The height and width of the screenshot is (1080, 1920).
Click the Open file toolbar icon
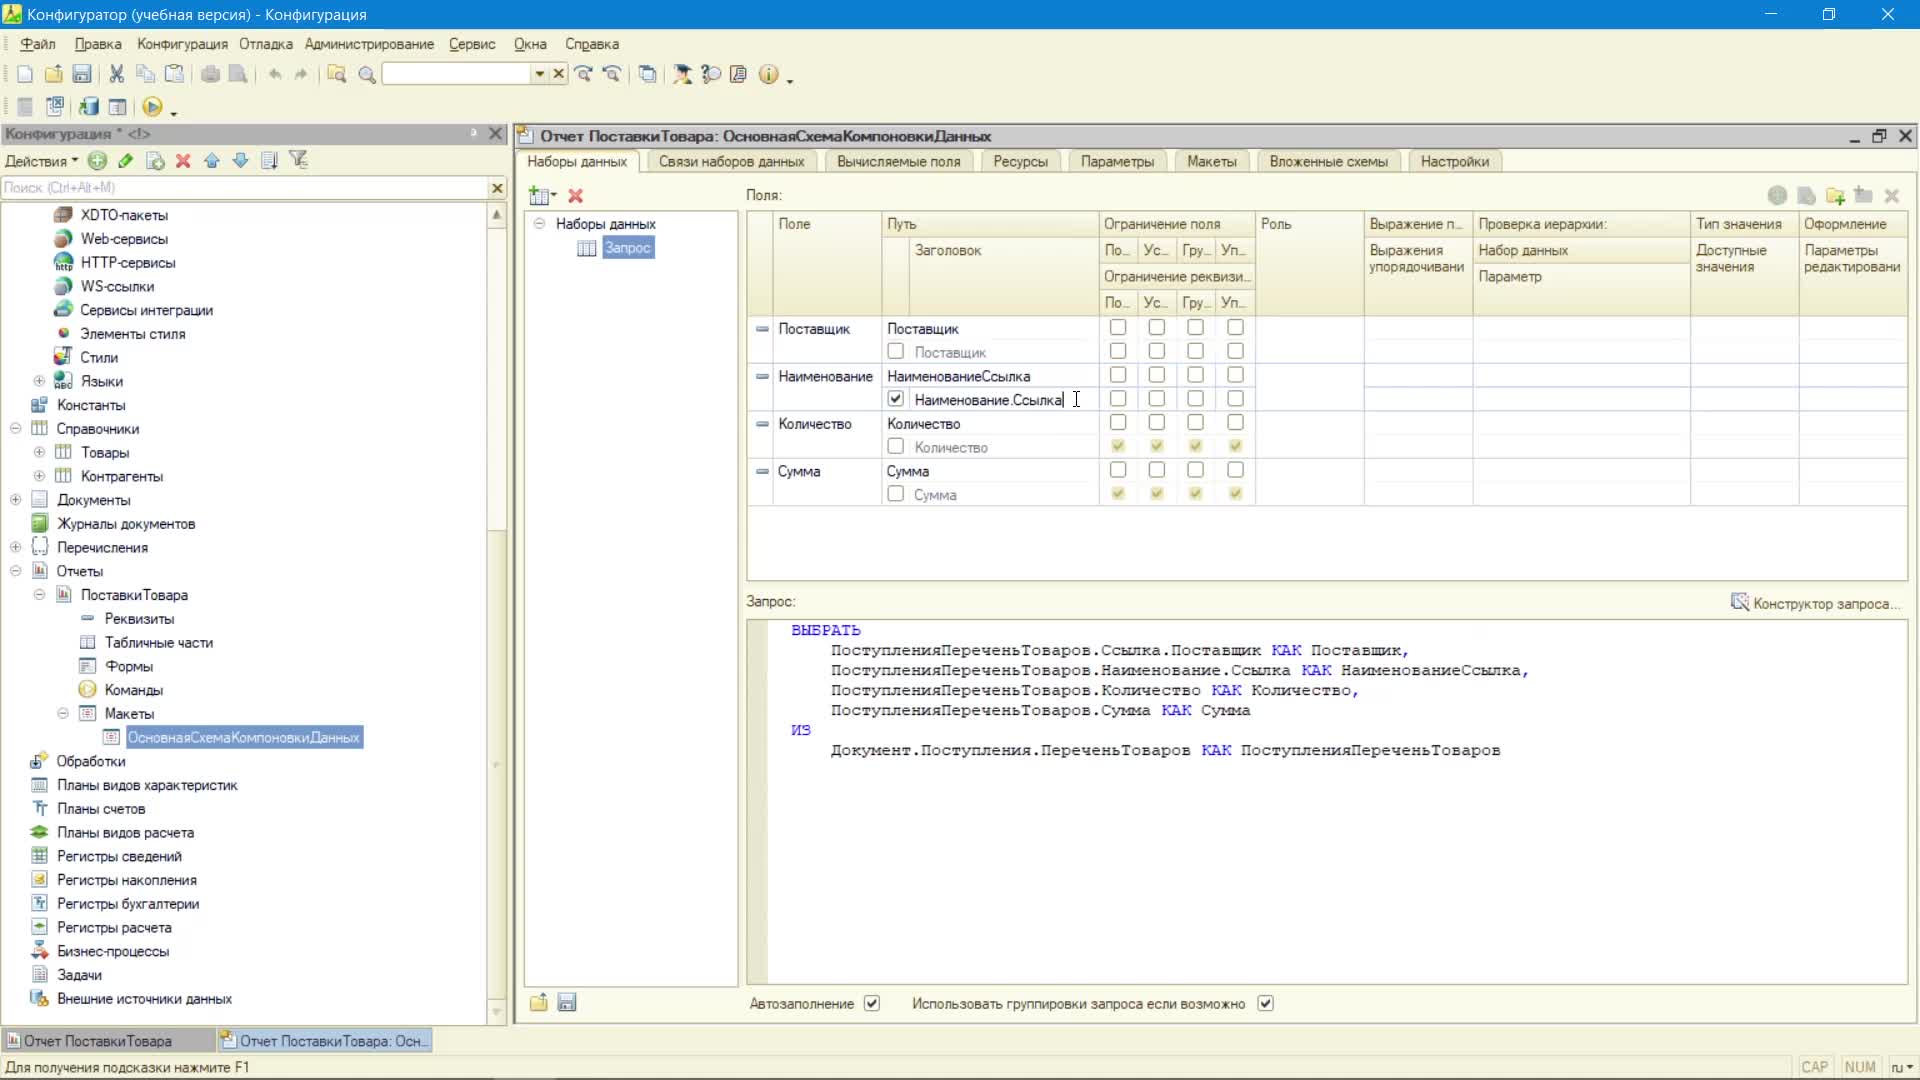click(53, 74)
